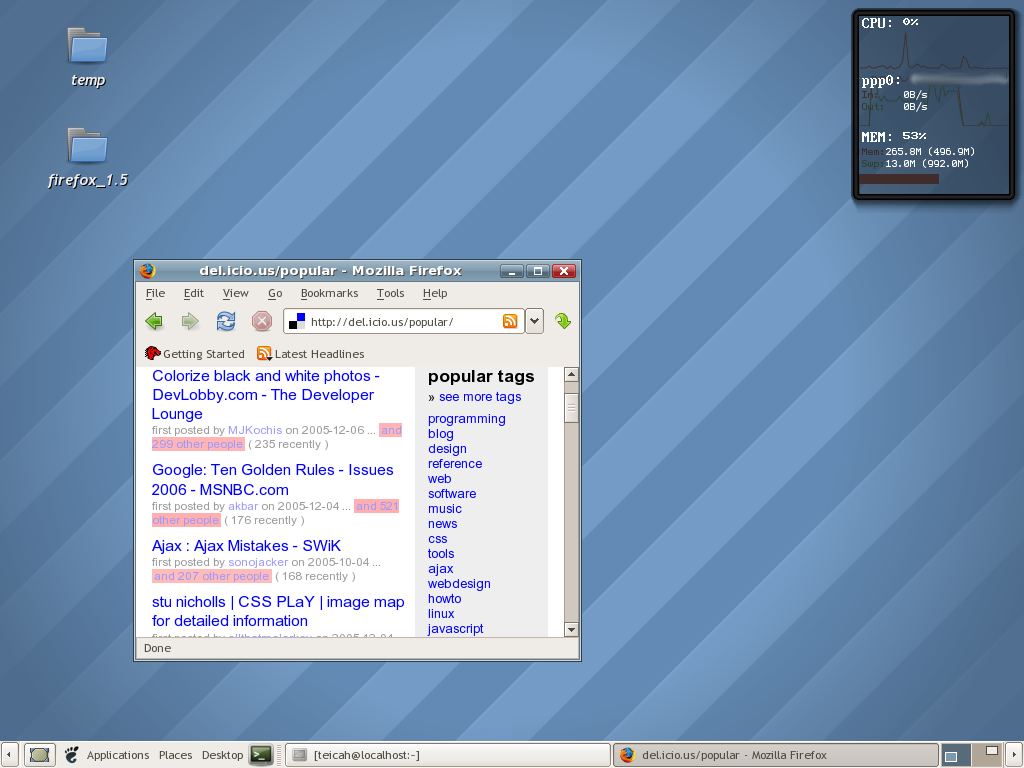Screen dimensions: 1024x768
Task: Select the blog tag
Action: pos(440,434)
